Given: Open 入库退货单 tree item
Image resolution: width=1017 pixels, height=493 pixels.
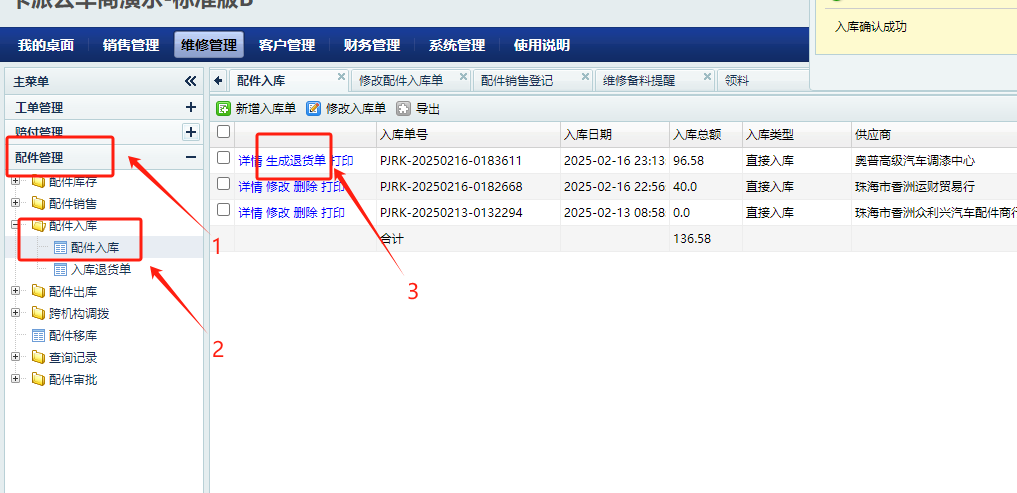Looking at the screenshot, I should coord(100,269).
